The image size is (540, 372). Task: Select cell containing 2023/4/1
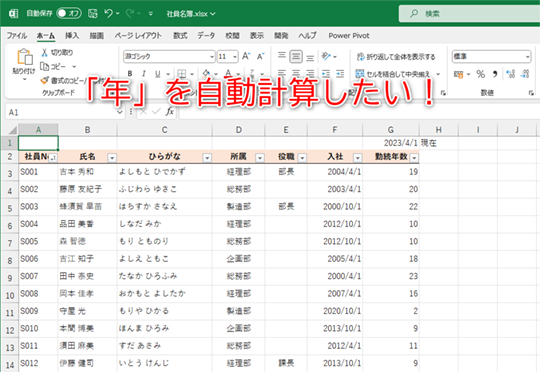coord(391,143)
